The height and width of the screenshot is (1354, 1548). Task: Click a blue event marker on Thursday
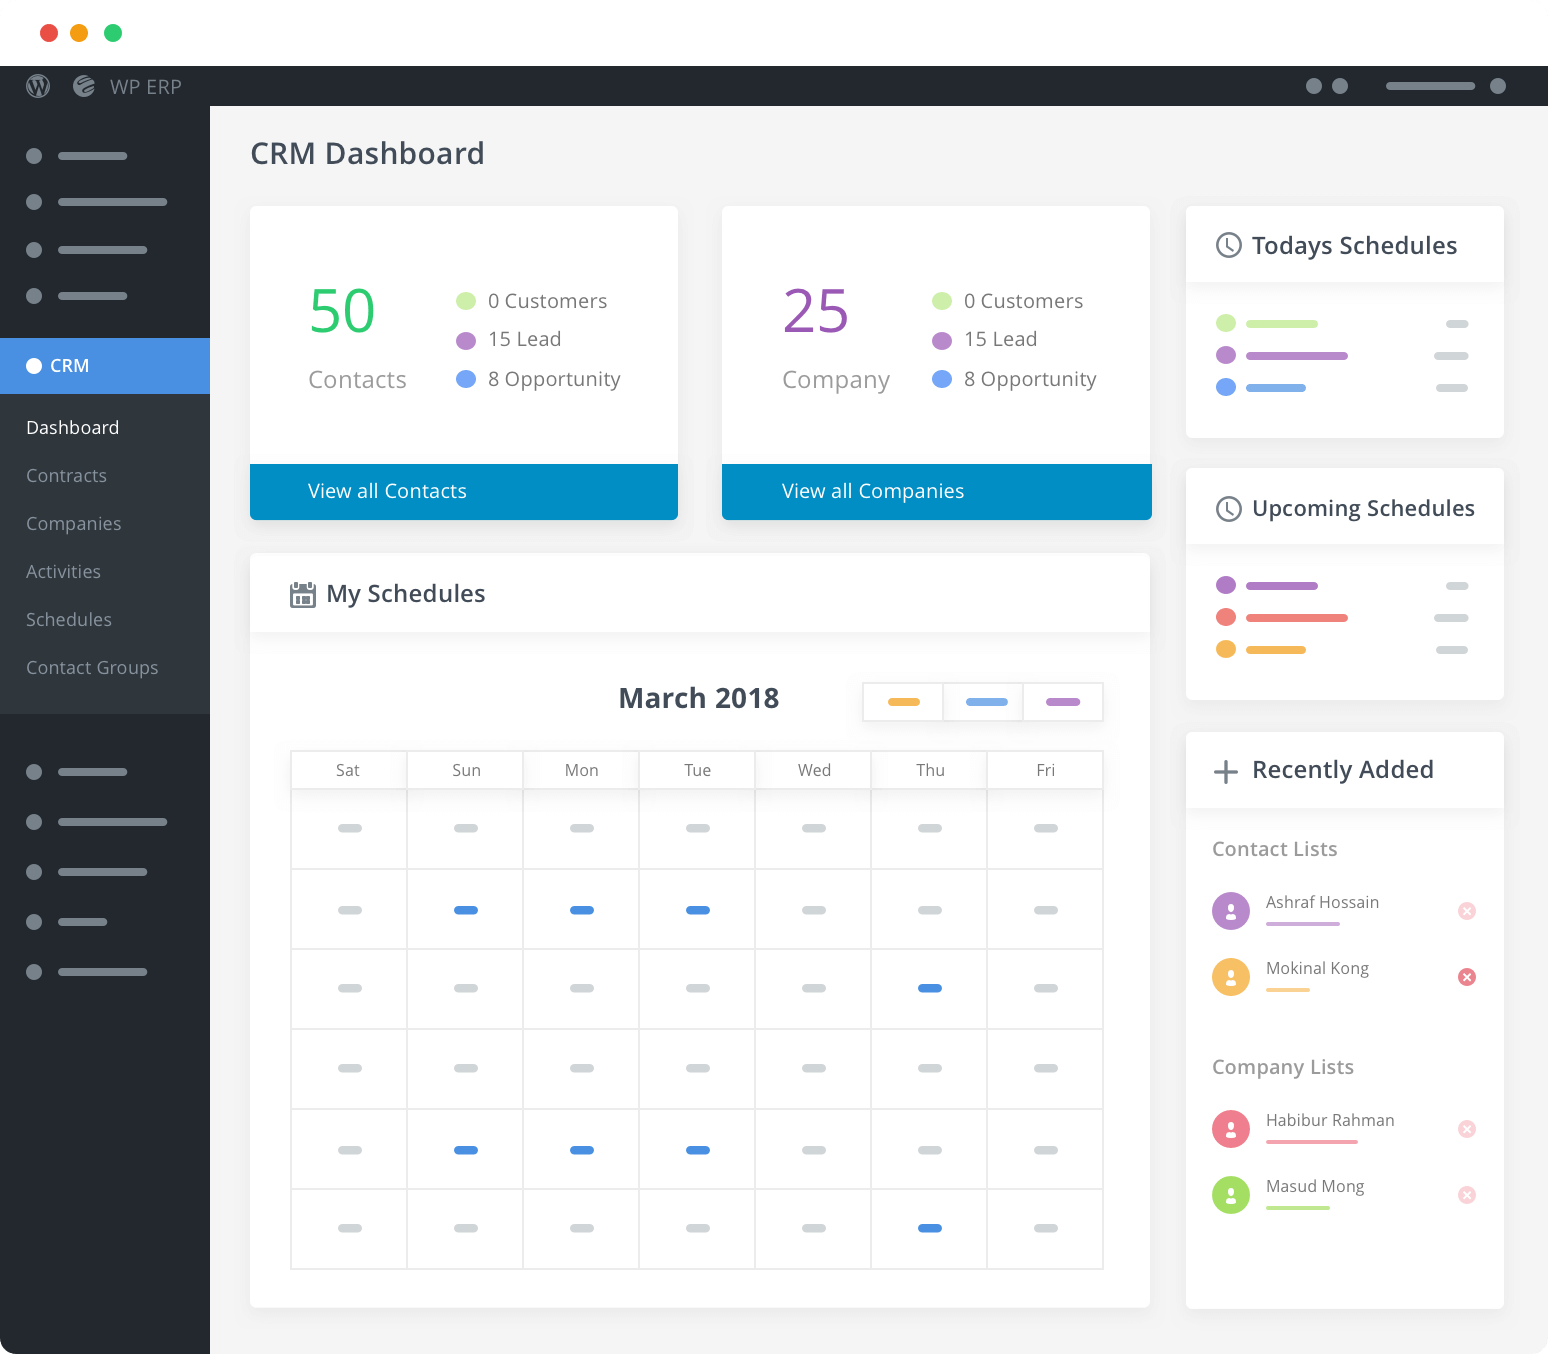[929, 988]
